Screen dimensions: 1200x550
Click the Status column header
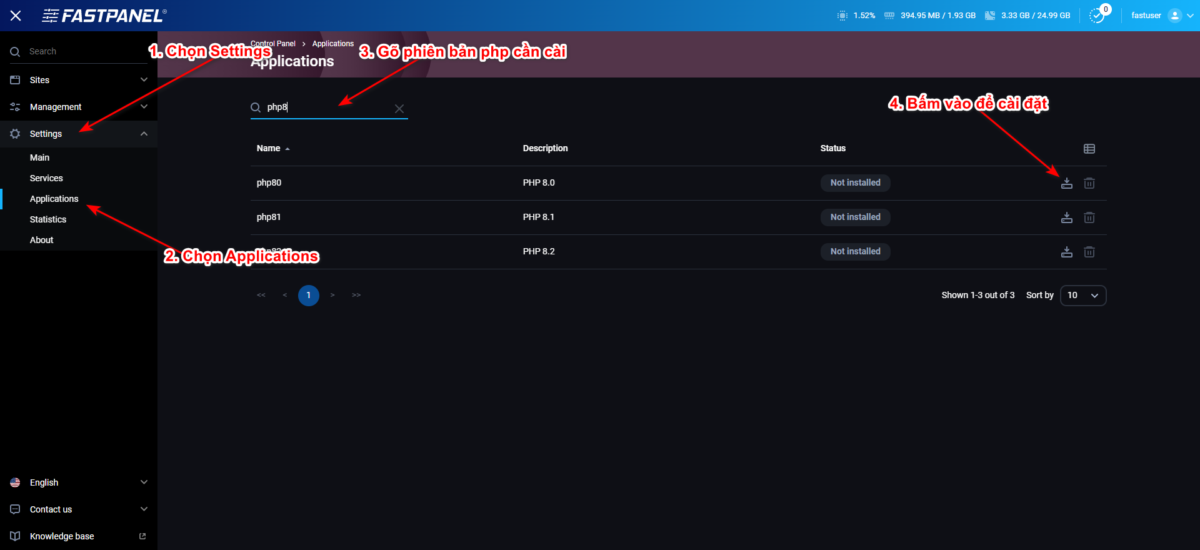point(833,148)
